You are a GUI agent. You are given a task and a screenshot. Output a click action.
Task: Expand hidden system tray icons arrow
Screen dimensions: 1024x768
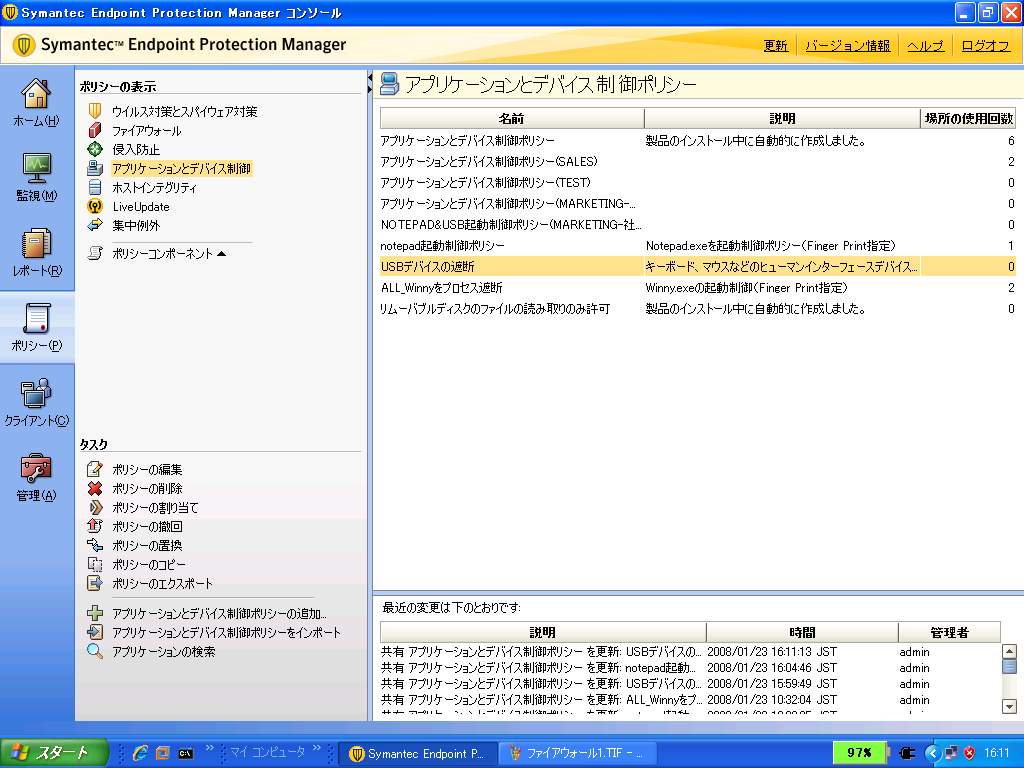(x=933, y=753)
